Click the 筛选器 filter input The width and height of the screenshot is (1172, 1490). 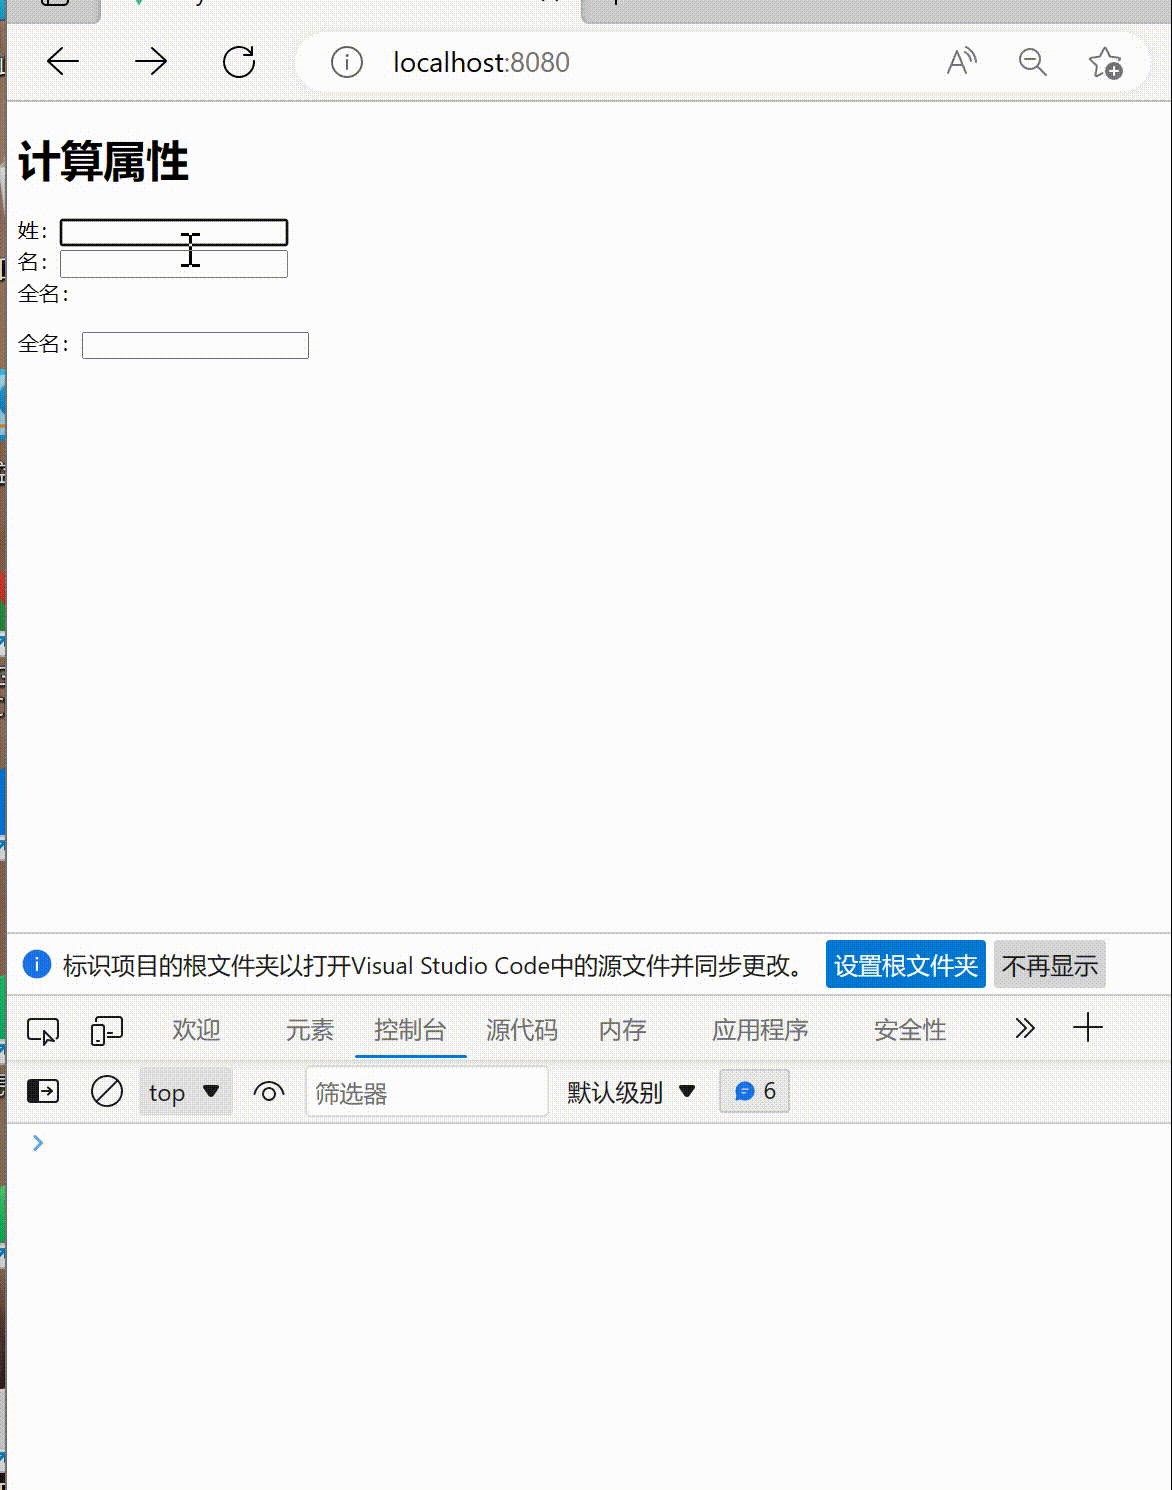click(x=427, y=1091)
